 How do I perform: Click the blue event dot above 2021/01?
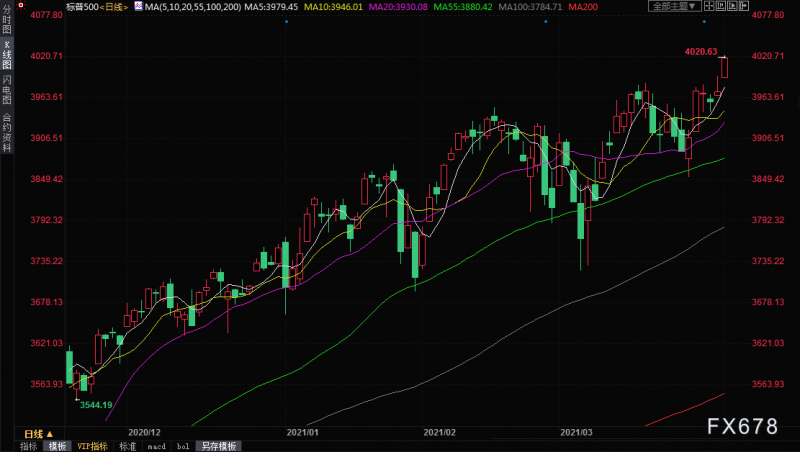pyautogui.click(x=287, y=21)
